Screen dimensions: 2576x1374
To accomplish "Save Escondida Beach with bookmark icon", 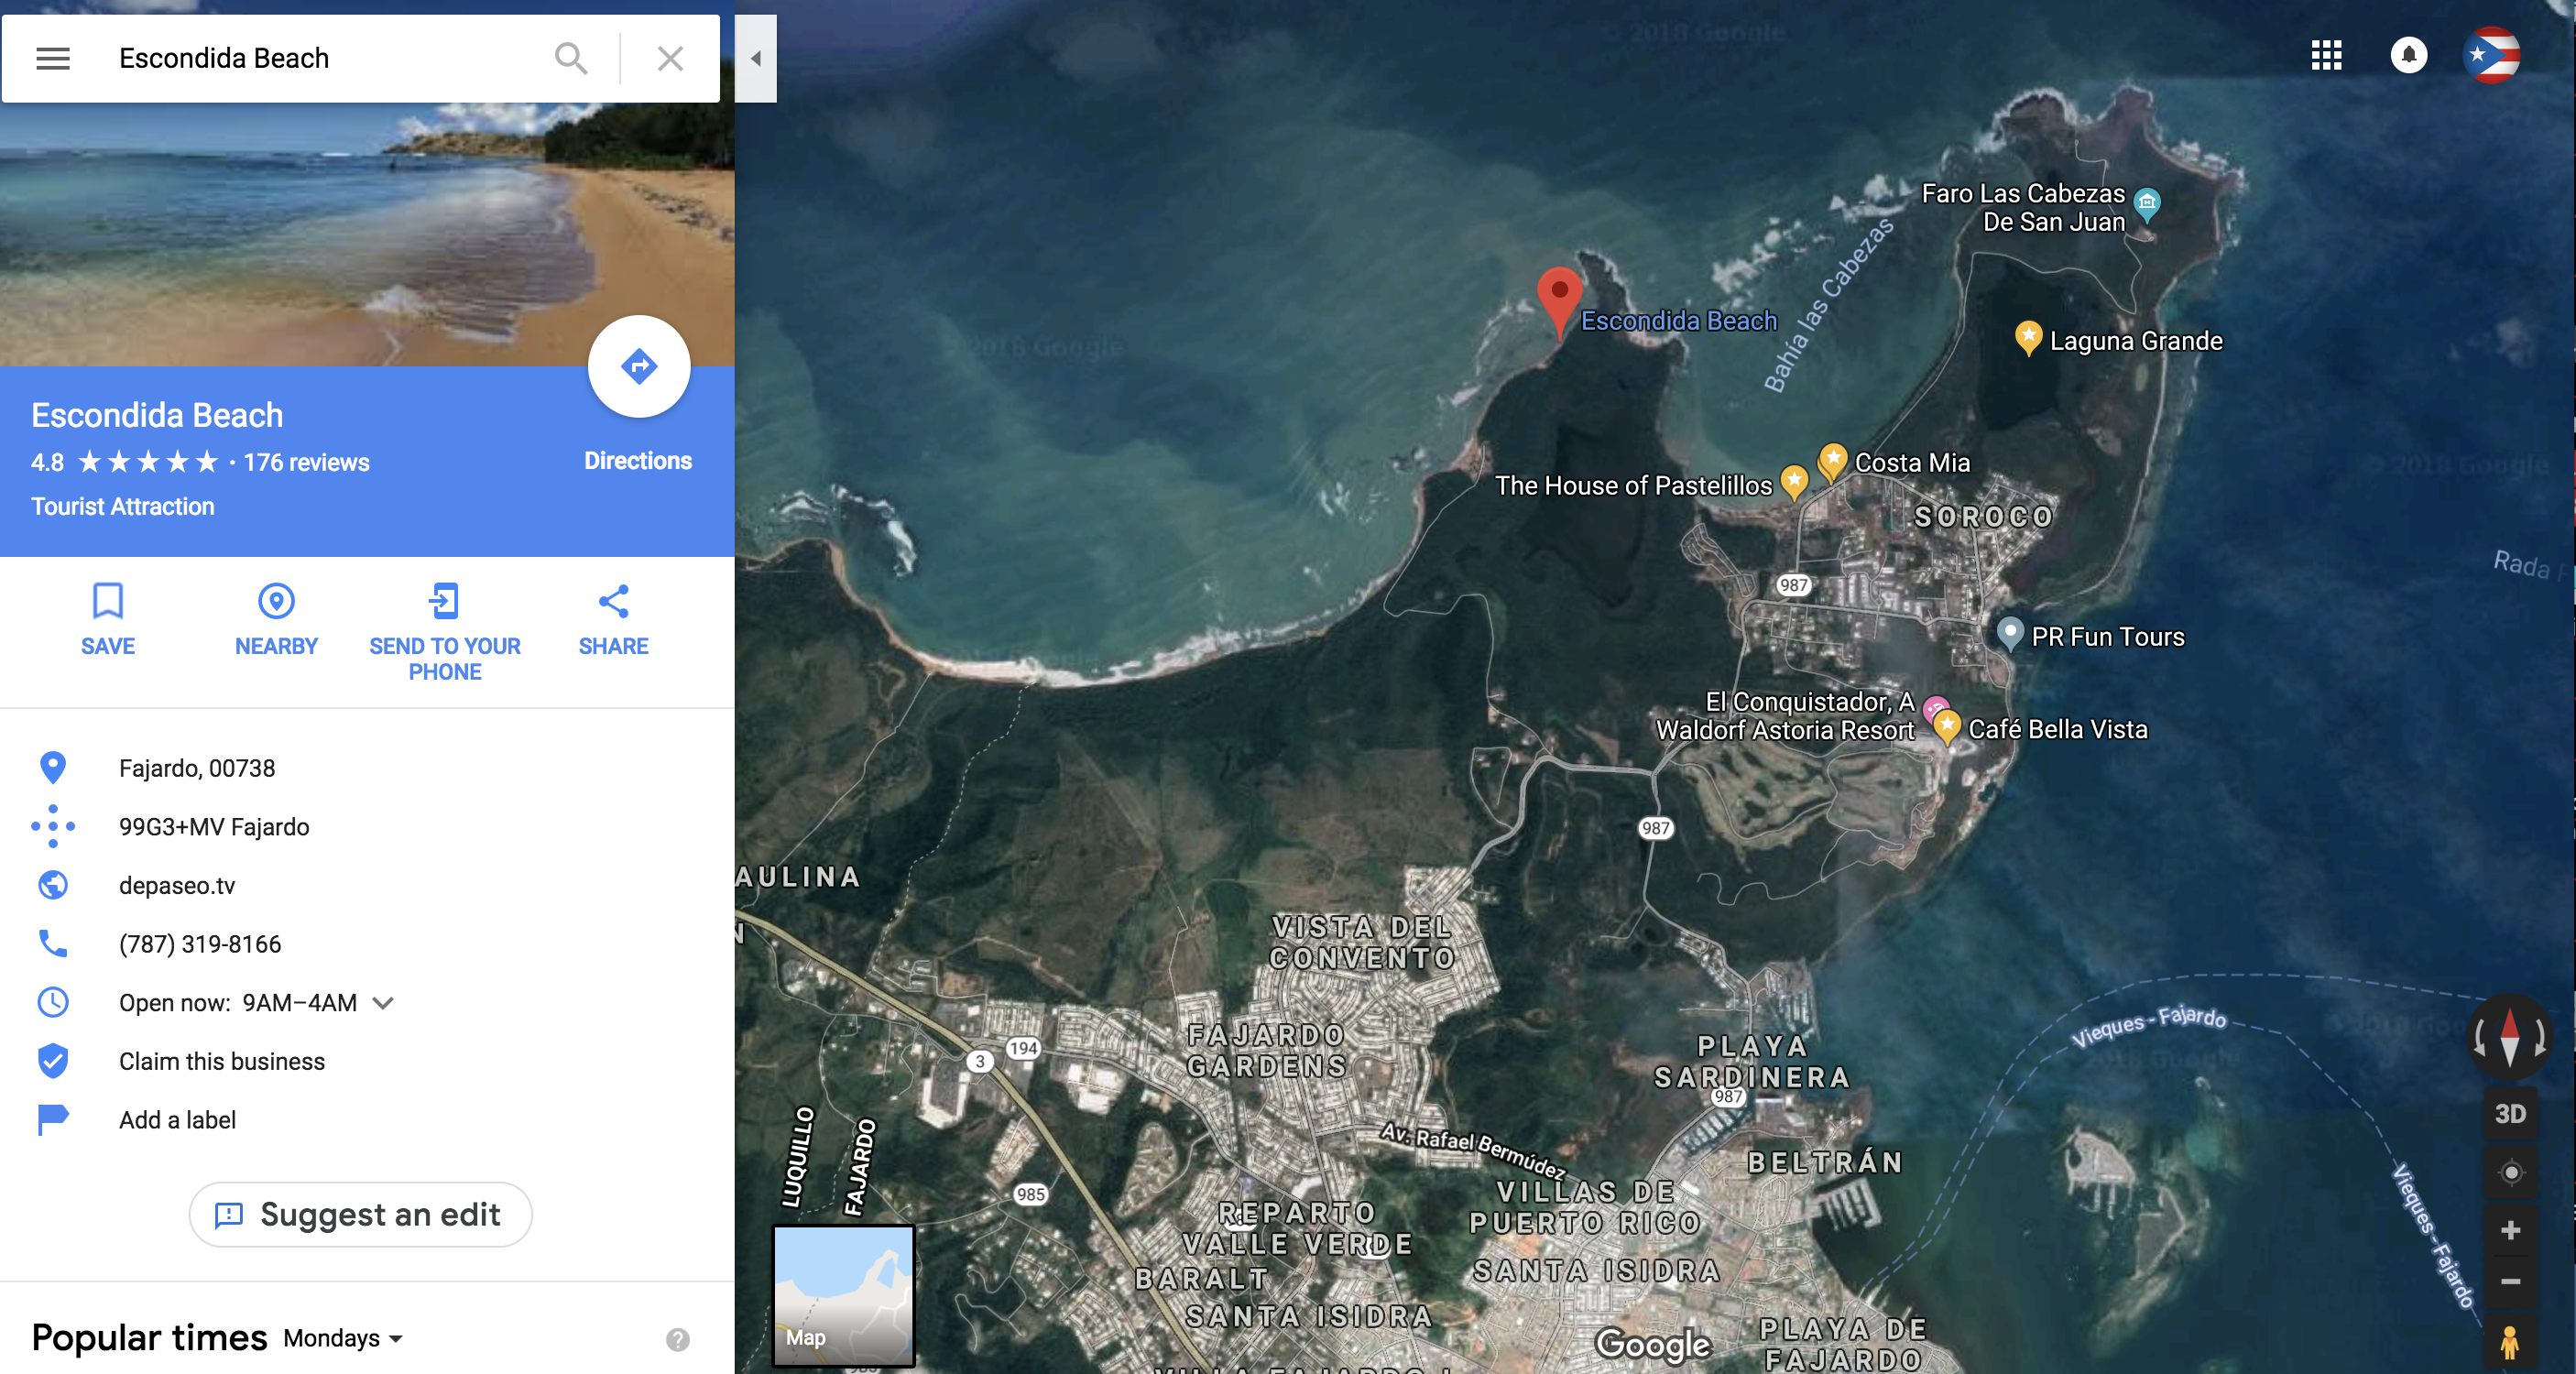I will click(108, 602).
